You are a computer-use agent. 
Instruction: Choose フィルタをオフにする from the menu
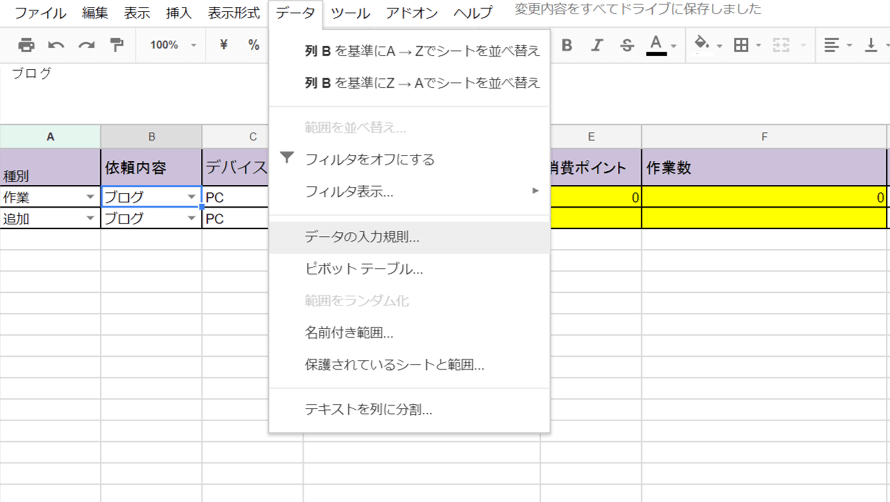pyautogui.click(x=369, y=159)
